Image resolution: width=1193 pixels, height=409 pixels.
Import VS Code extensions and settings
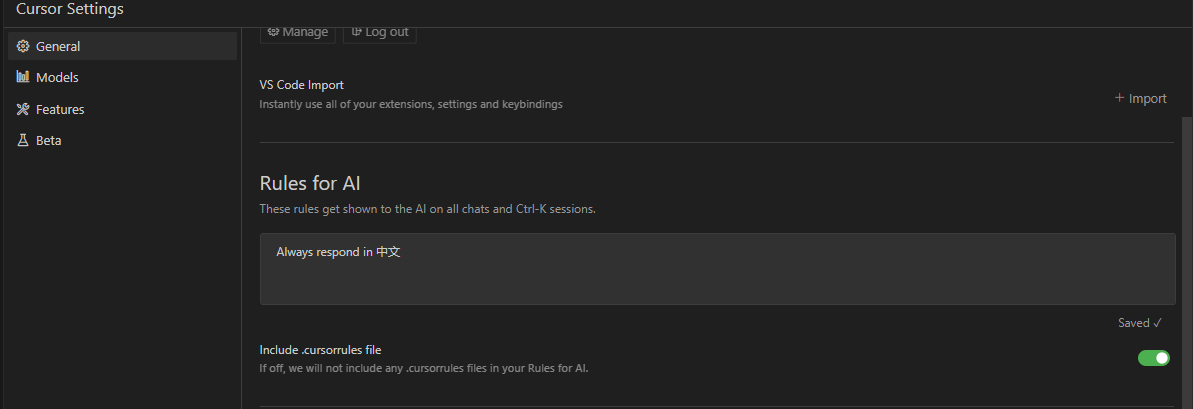tap(1141, 98)
